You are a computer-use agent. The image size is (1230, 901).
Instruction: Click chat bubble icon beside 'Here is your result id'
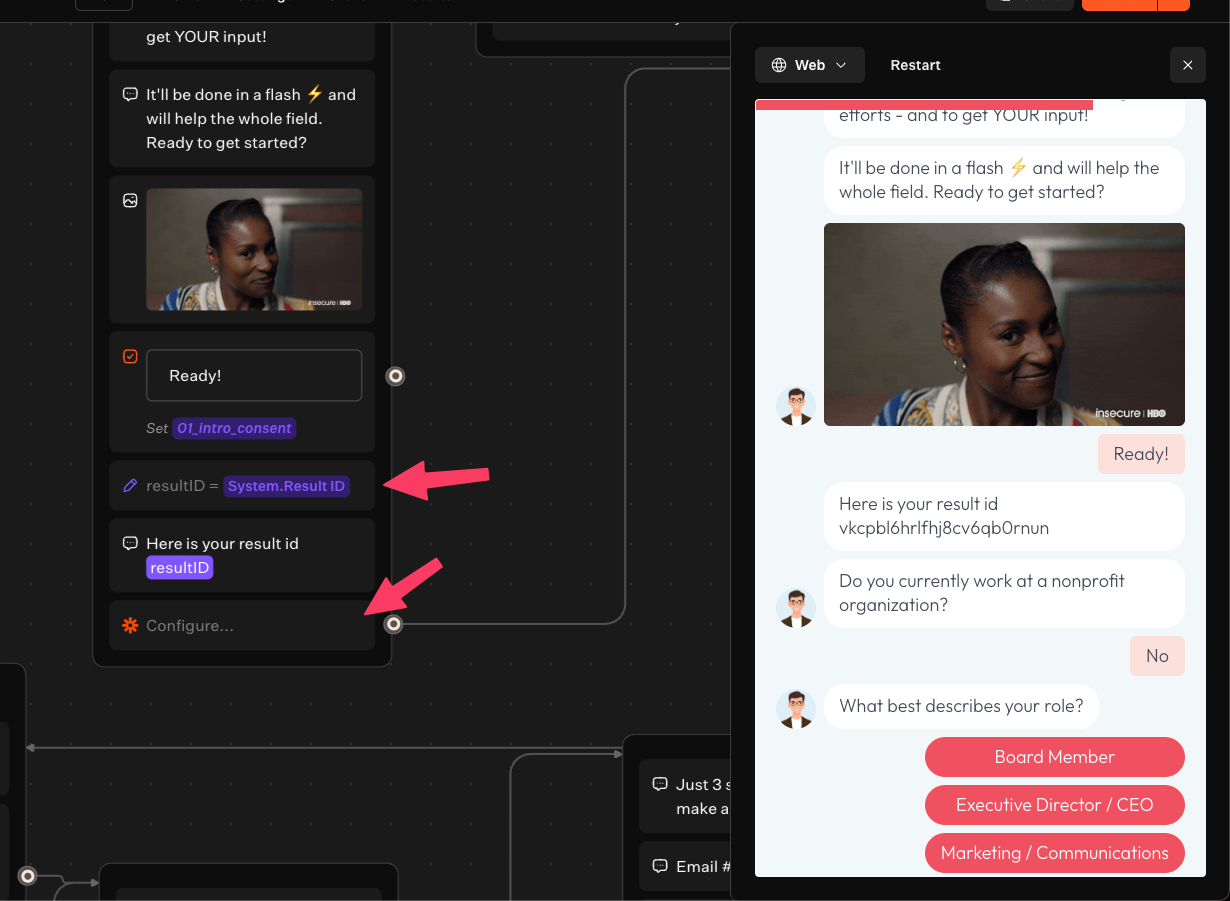pos(130,544)
